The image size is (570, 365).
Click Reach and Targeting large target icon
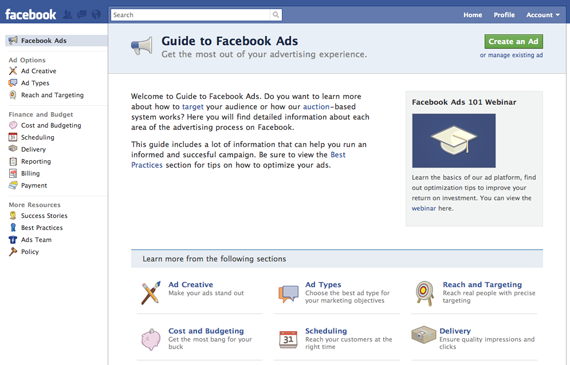pyautogui.click(x=424, y=293)
